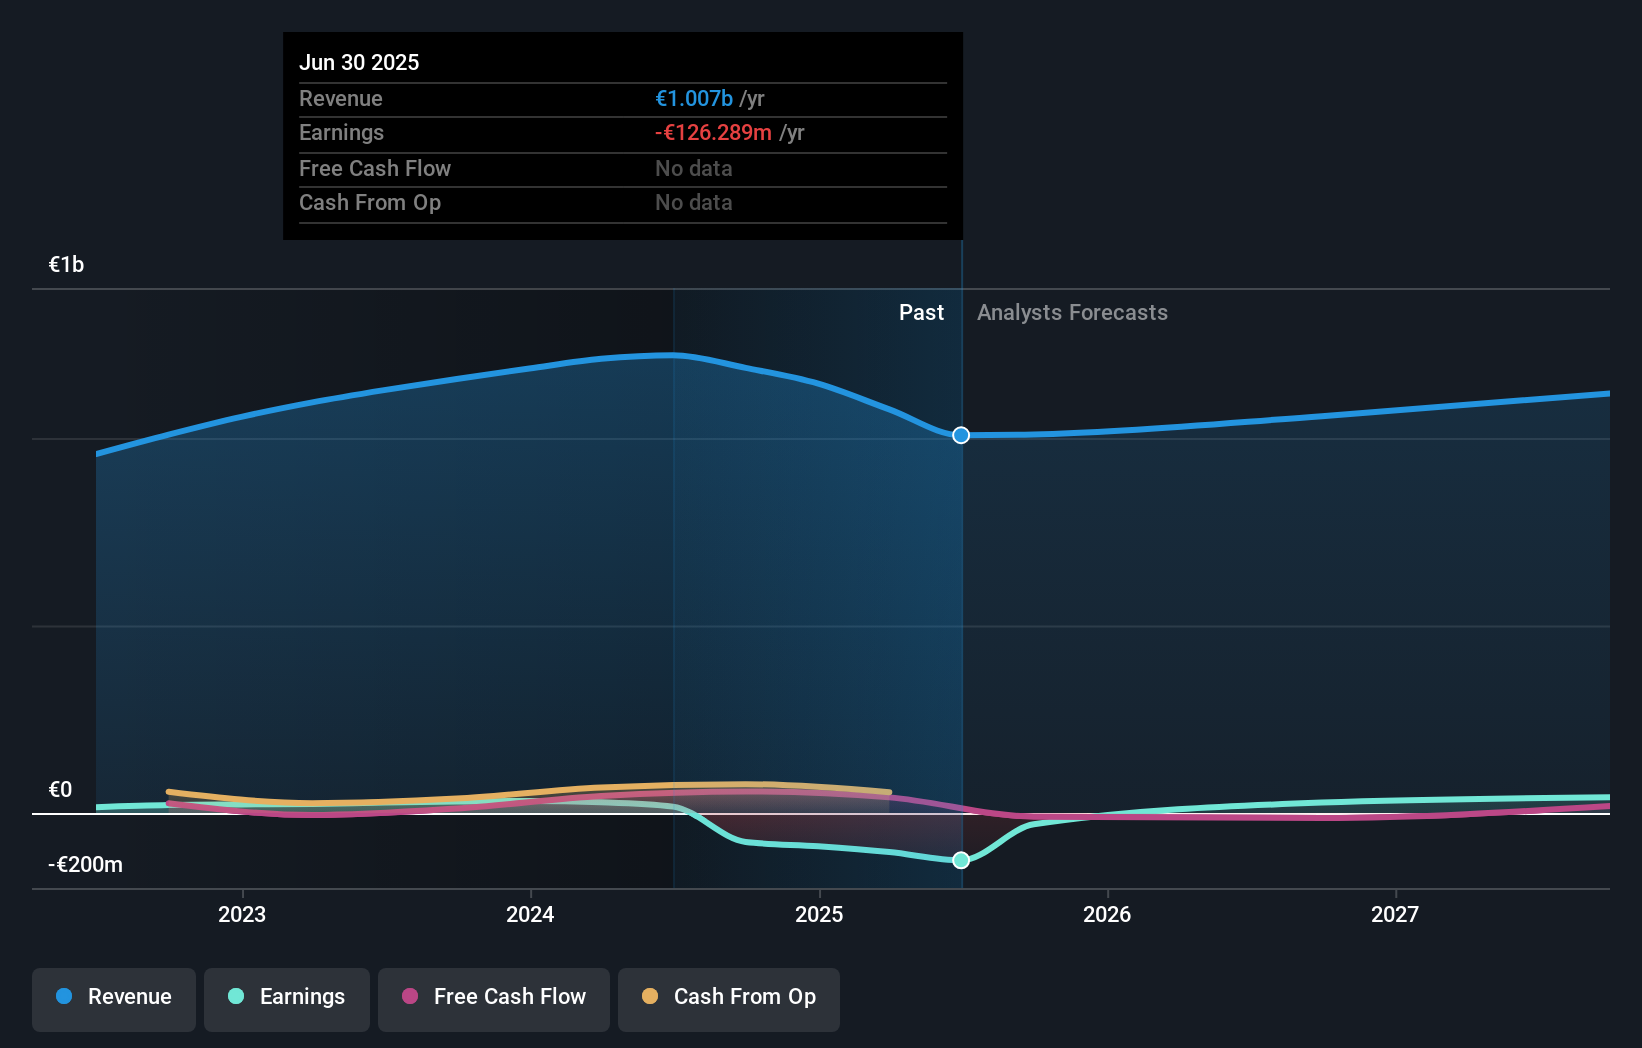
Task: Toggle the Revenue legend visibility
Action: pyautogui.click(x=113, y=997)
